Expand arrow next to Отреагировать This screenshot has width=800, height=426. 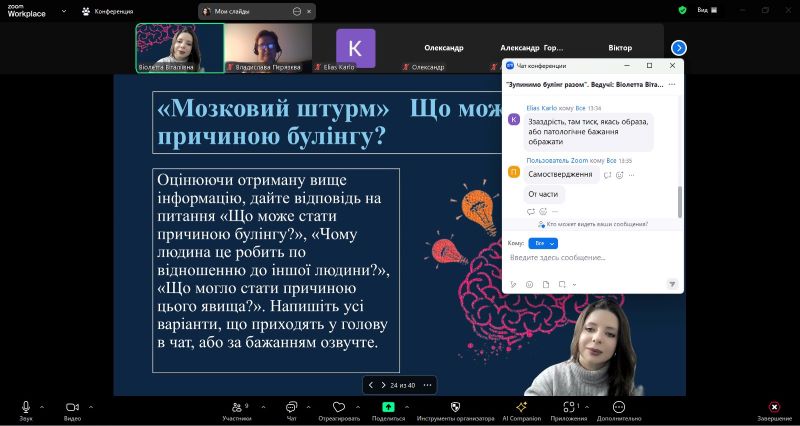[358, 407]
